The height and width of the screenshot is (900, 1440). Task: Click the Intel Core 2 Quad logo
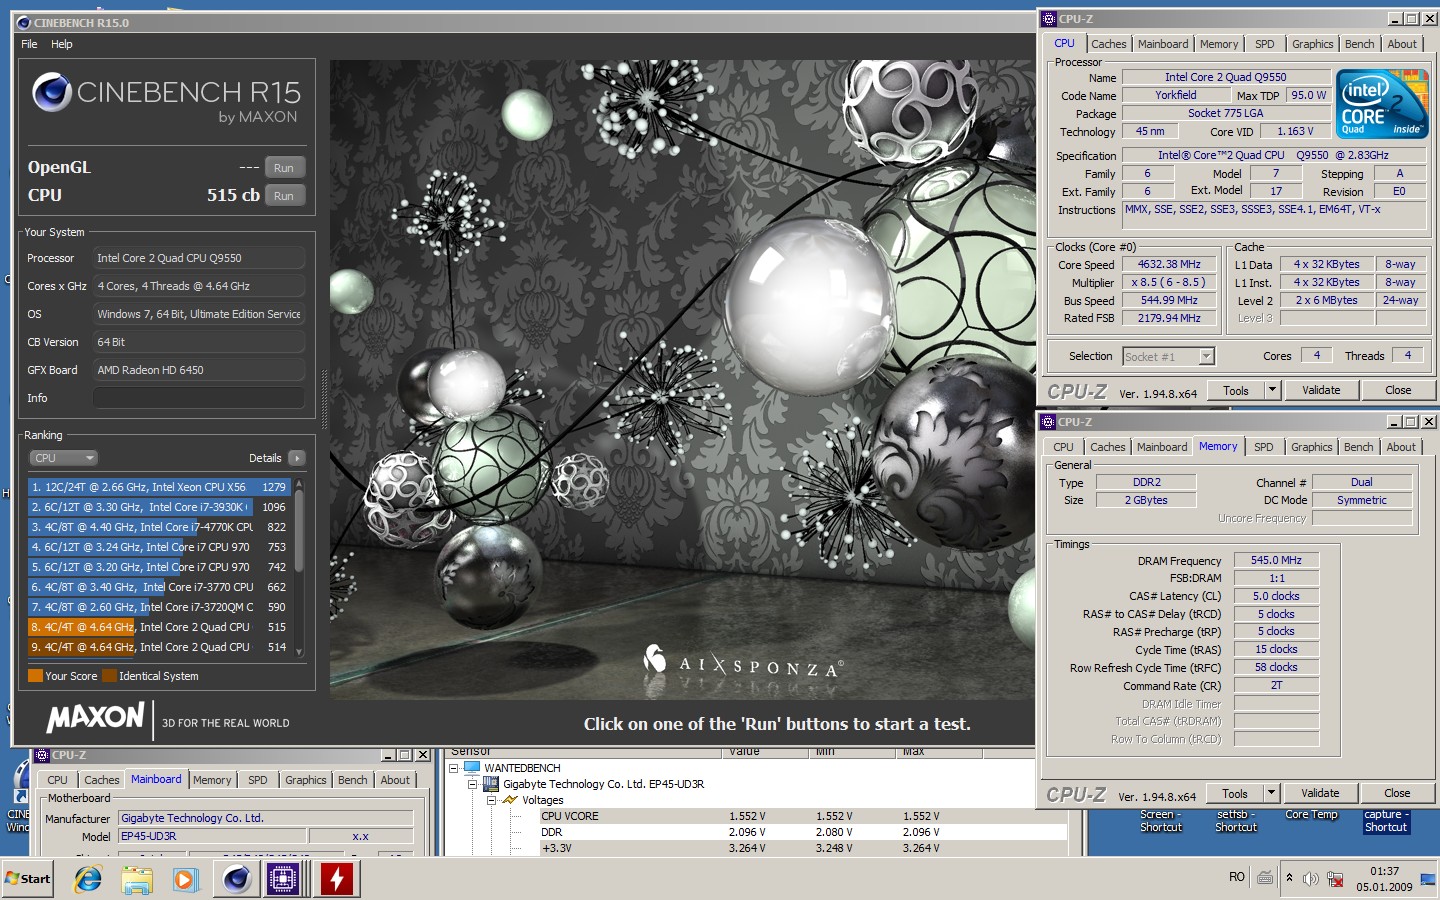[1383, 103]
